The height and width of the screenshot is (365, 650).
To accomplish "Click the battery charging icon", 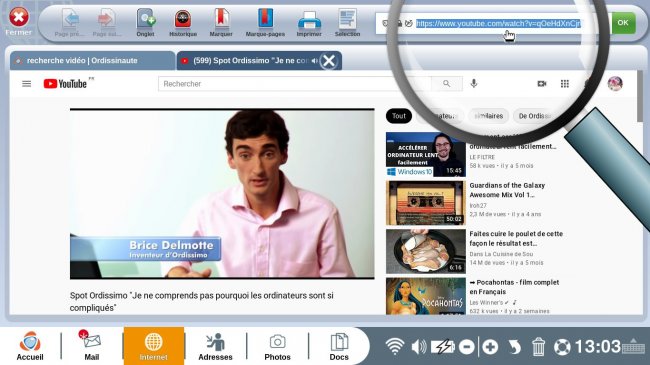I will pyautogui.click(x=442, y=347).
